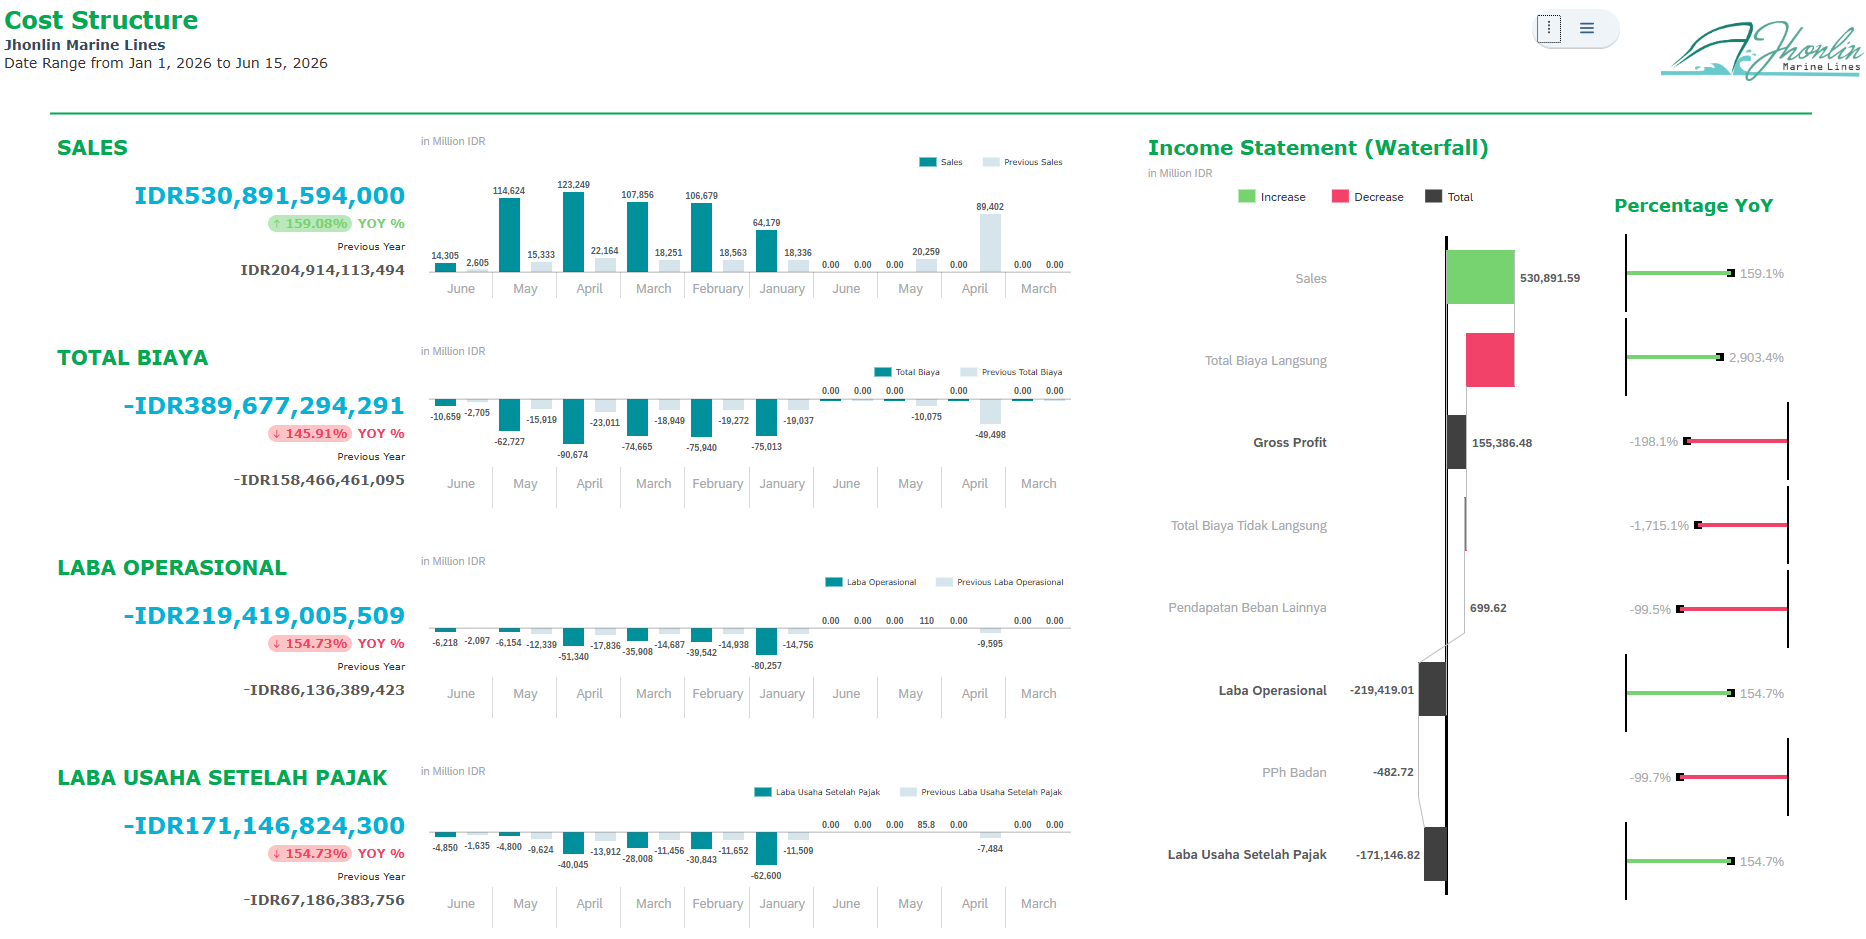
Task: Click the 2,903.4% percentage YoY label
Action: coord(1756,357)
